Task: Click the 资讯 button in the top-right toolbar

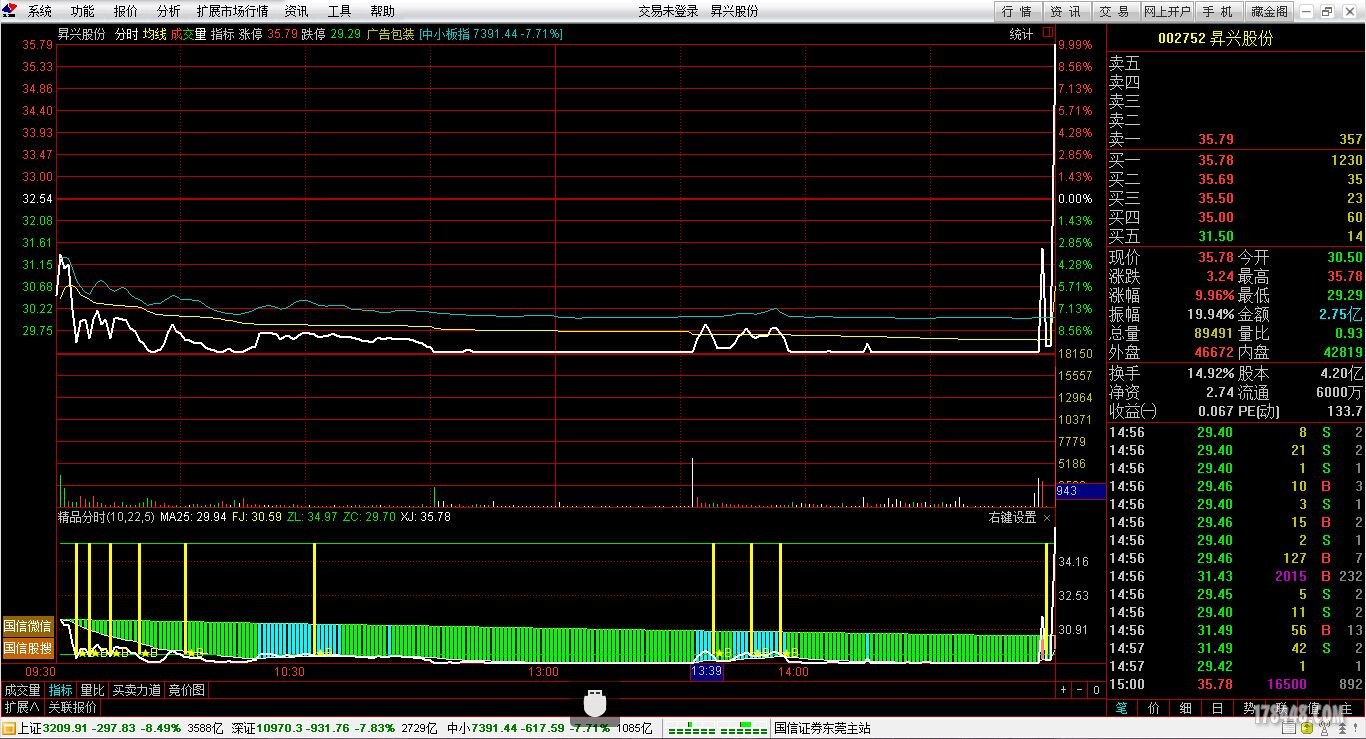Action: [x=1065, y=11]
